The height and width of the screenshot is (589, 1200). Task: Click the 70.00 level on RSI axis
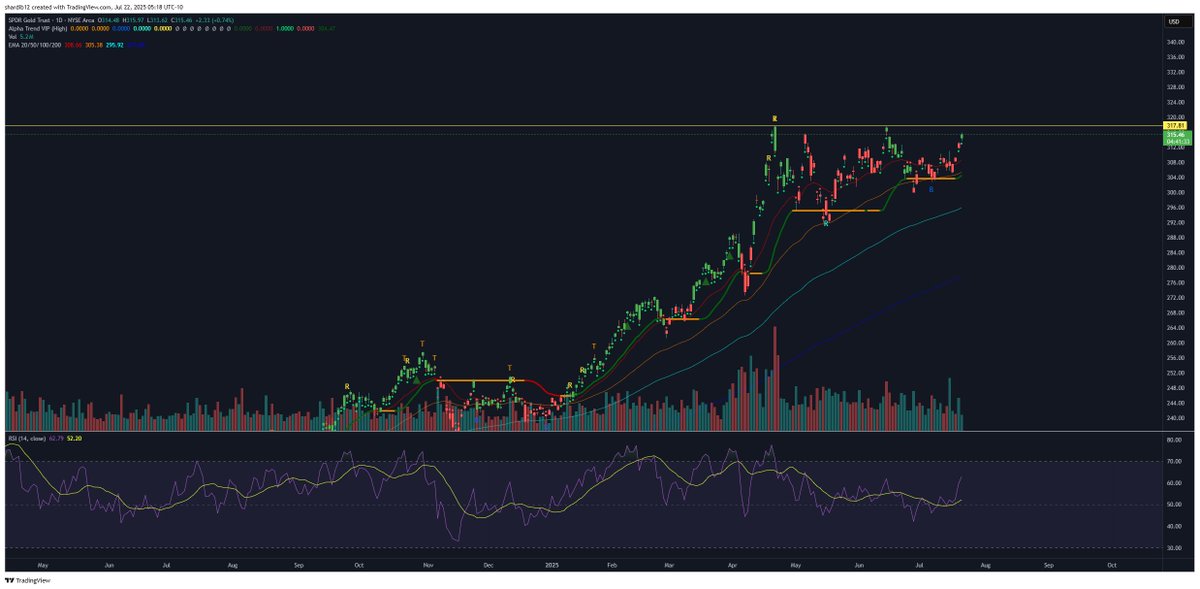point(1176,461)
